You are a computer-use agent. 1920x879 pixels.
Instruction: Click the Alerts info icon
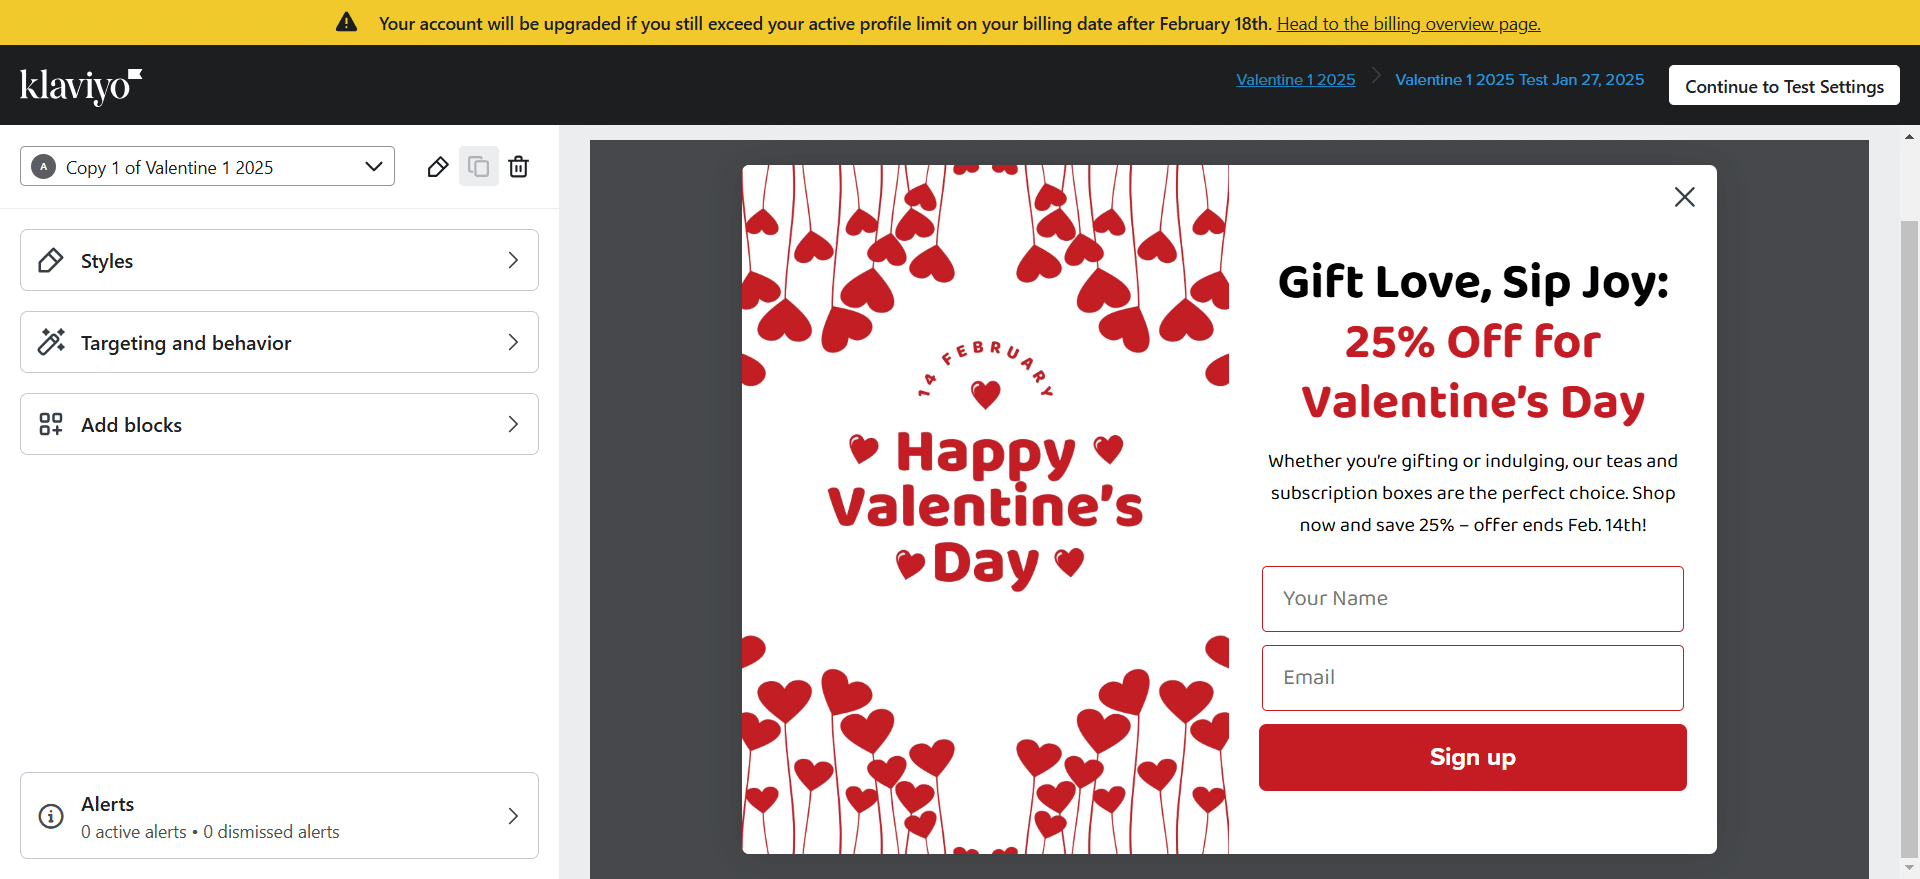51,816
